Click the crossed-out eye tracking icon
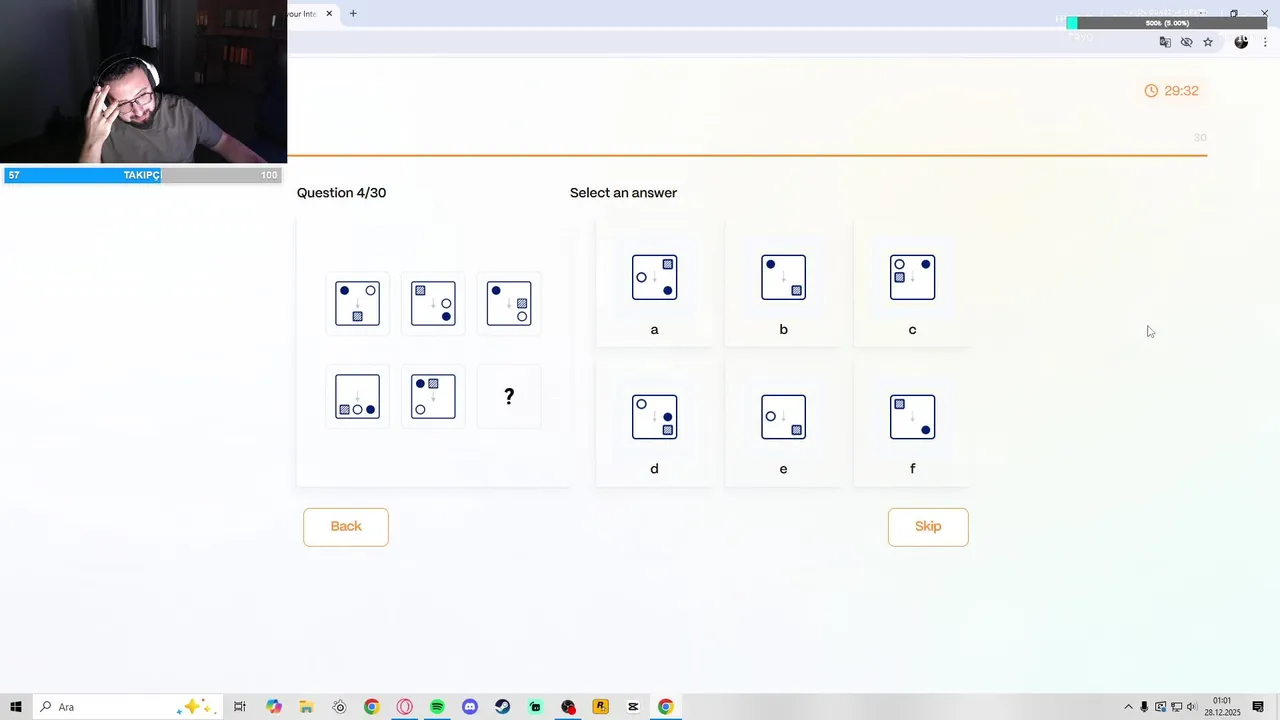Screen dimensions: 1280x720 coord(1186,42)
